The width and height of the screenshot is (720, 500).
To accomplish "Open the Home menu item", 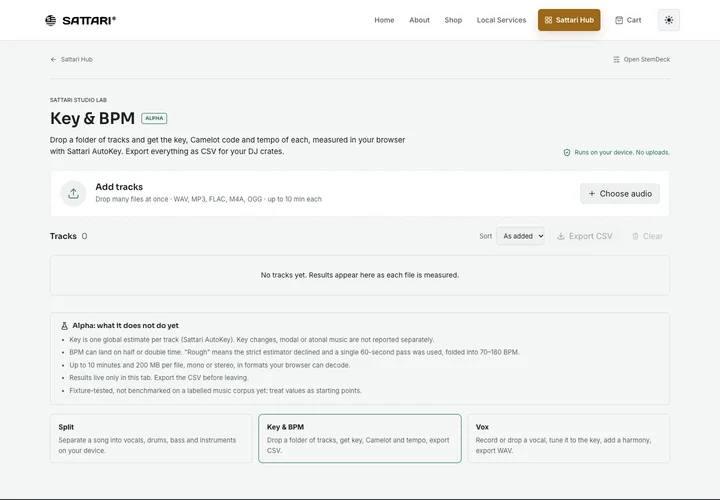I will (384, 20).
